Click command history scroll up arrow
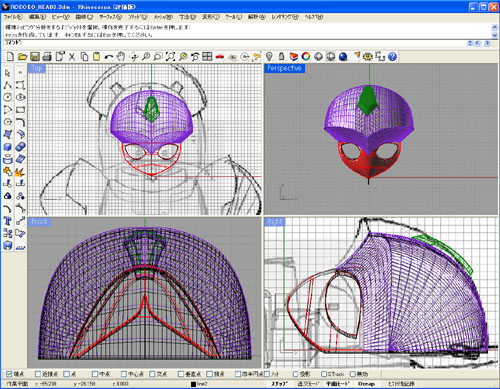This screenshot has width=500, height=389. click(495, 27)
